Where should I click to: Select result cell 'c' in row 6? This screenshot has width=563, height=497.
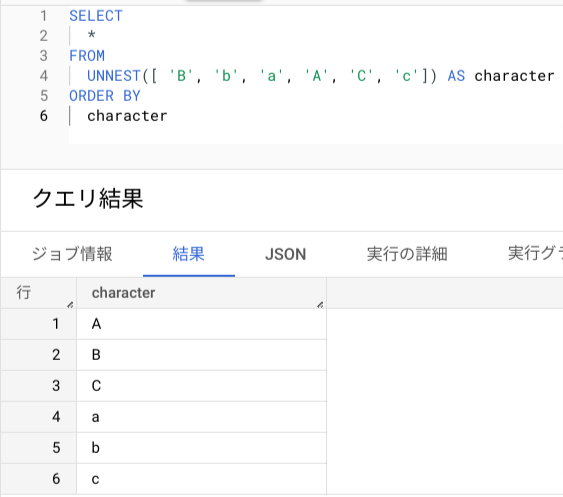(201, 479)
